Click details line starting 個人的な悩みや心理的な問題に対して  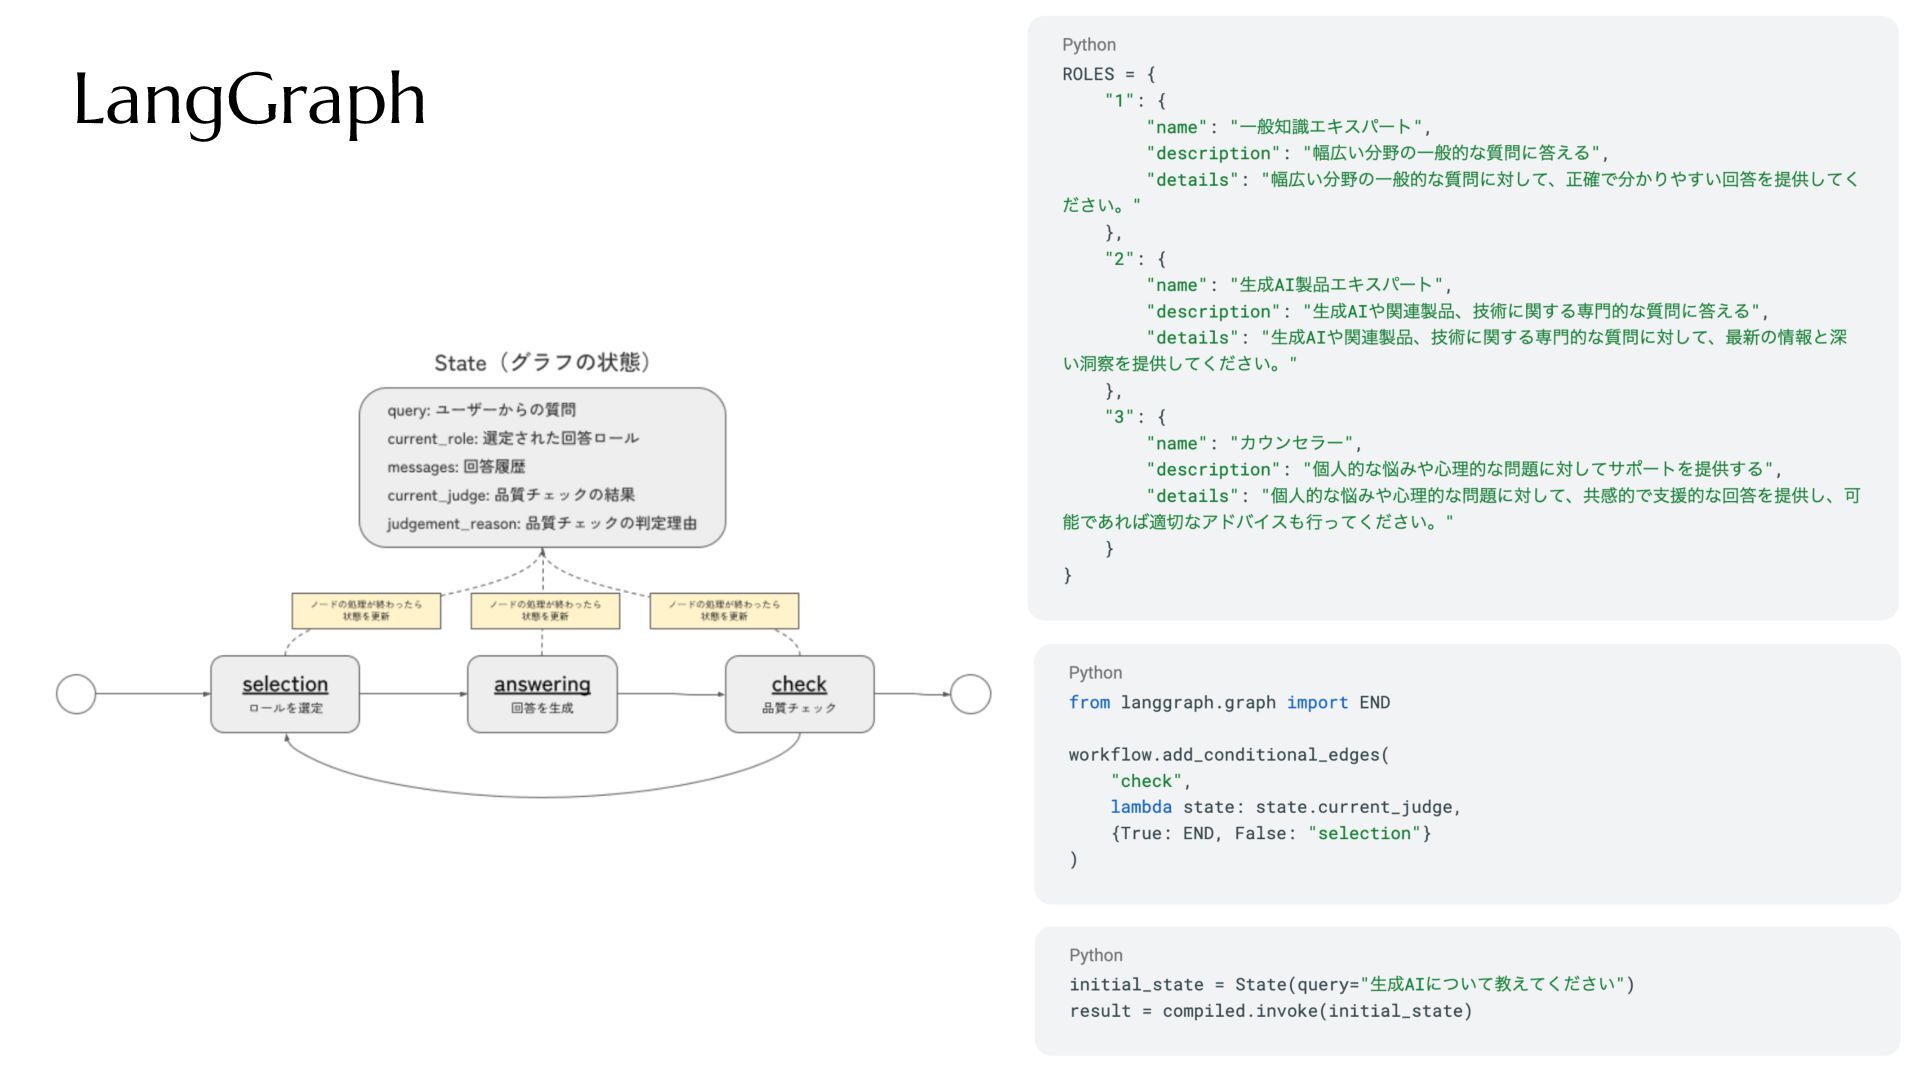click(1503, 495)
